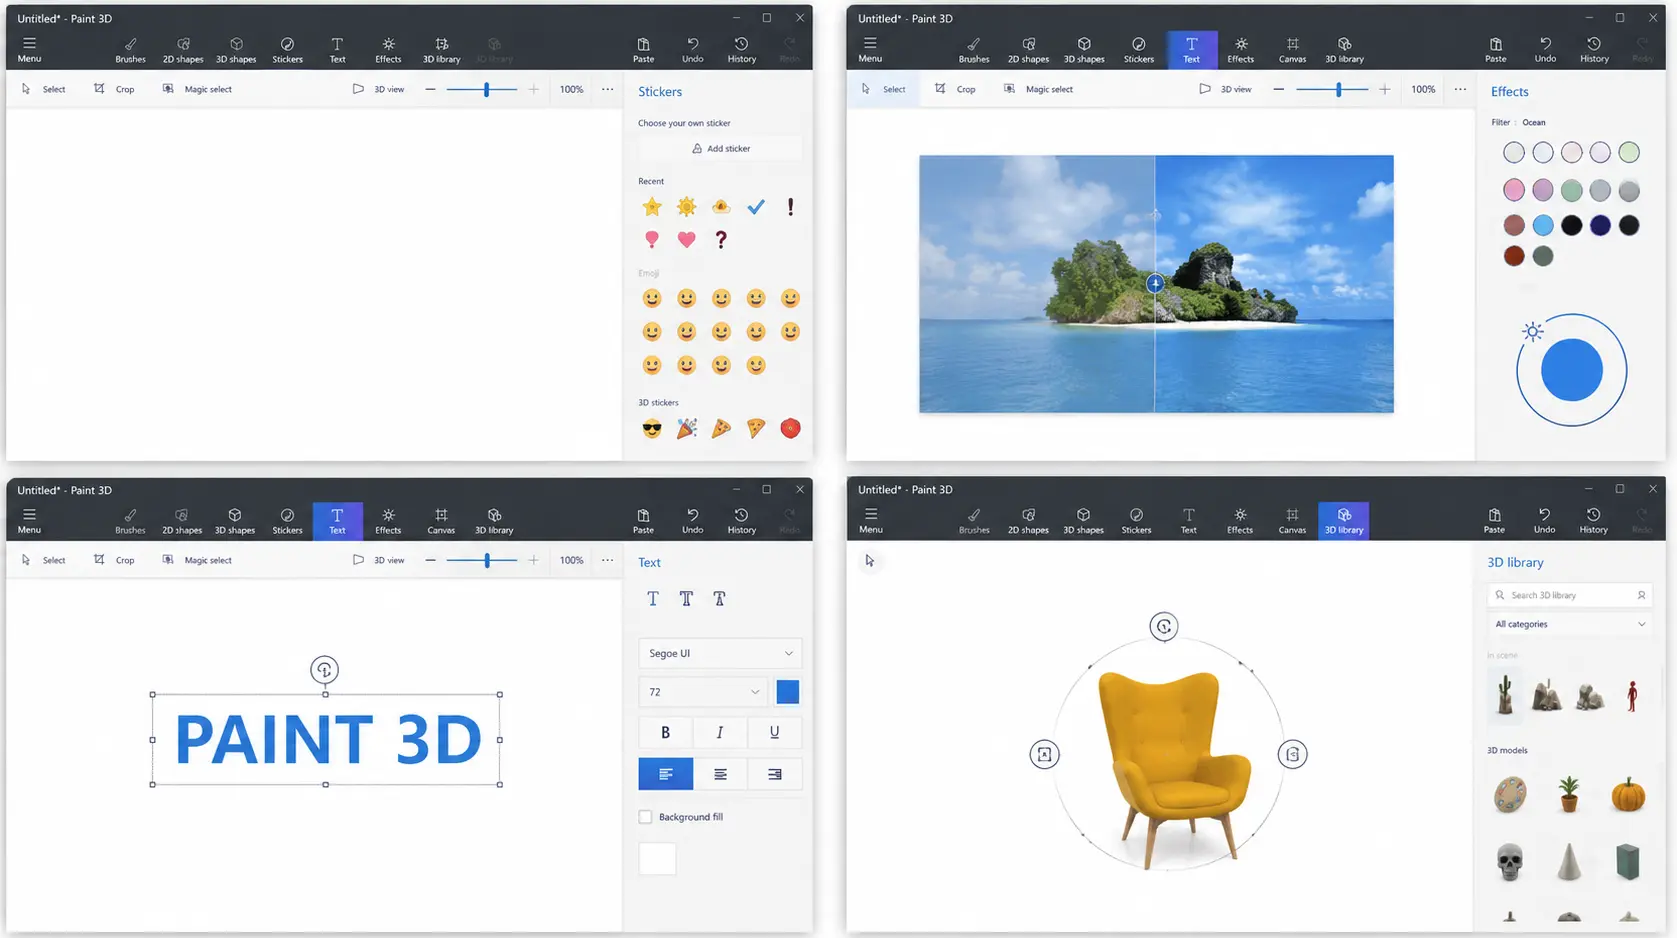1677x938 pixels.
Task: Click Crop in Stickers window
Action: [x=114, y=89]
